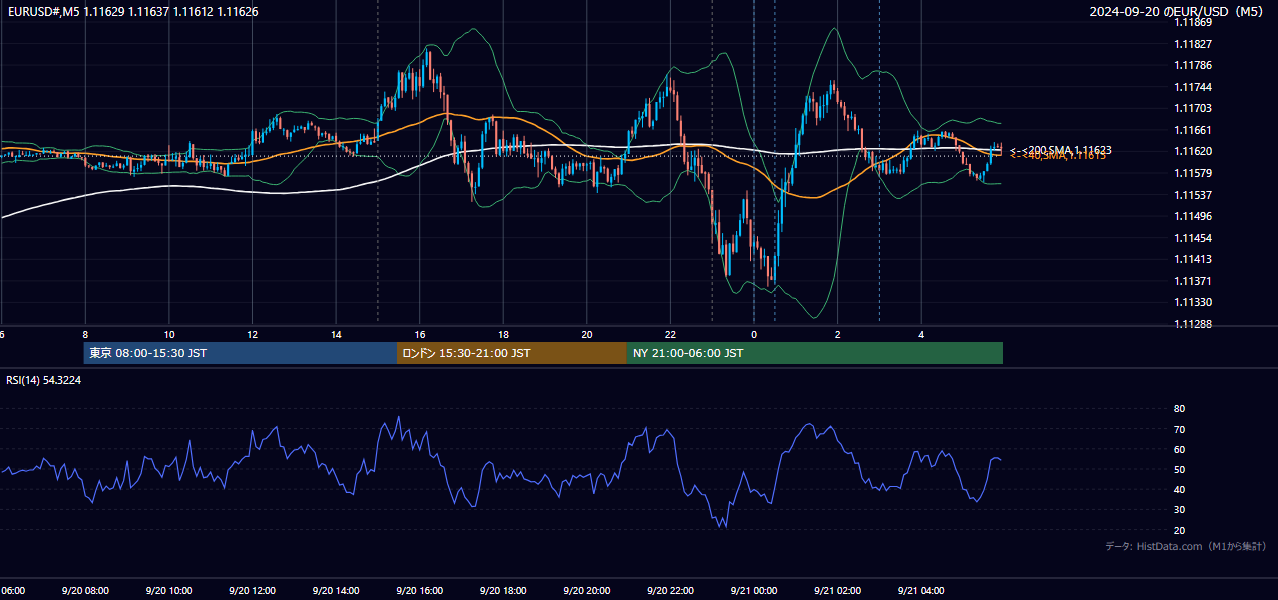Click midnight hour label 0 under price chart
The image size is (1278, 600).
point(754,334)
